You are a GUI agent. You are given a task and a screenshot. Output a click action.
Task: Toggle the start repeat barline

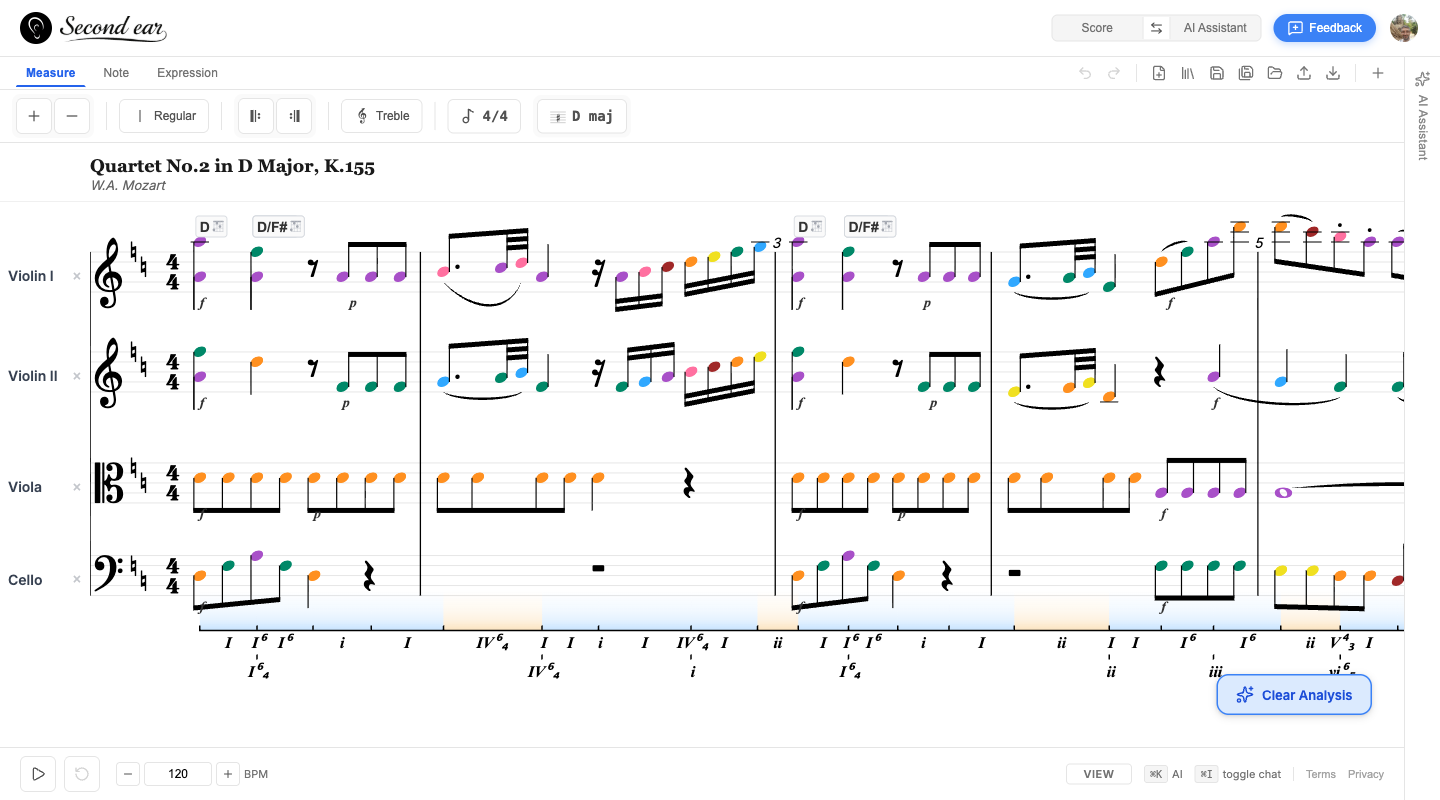[255, 116]
